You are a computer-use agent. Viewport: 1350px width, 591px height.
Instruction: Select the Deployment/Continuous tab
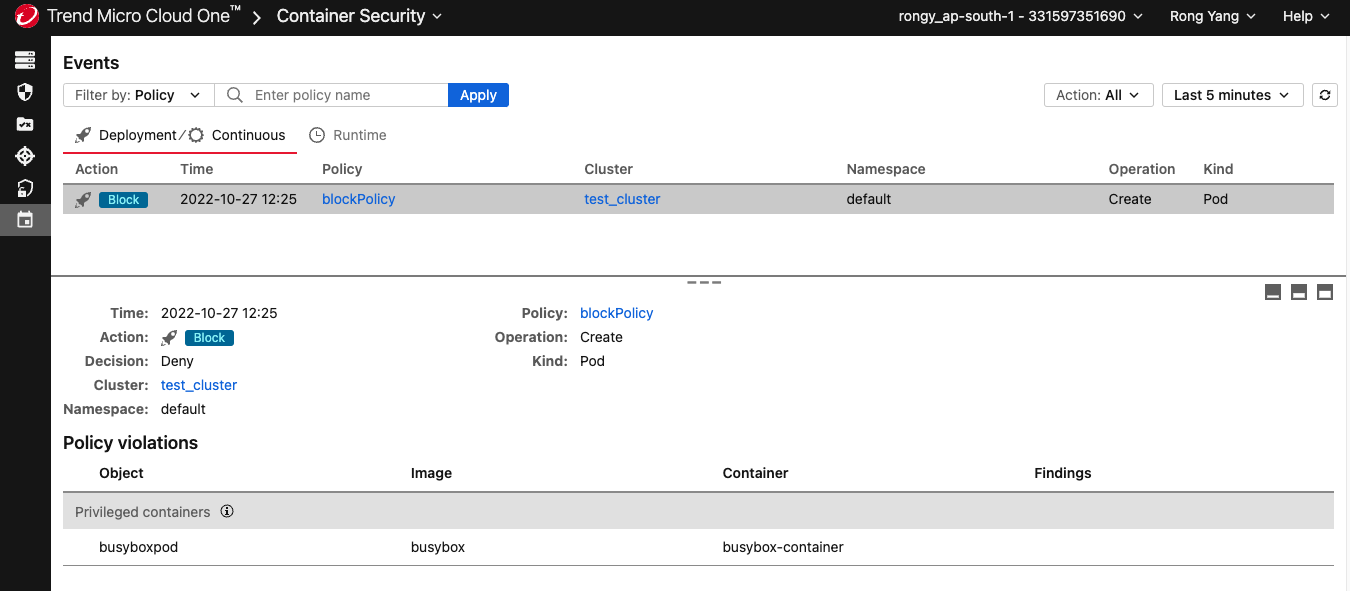180,135
